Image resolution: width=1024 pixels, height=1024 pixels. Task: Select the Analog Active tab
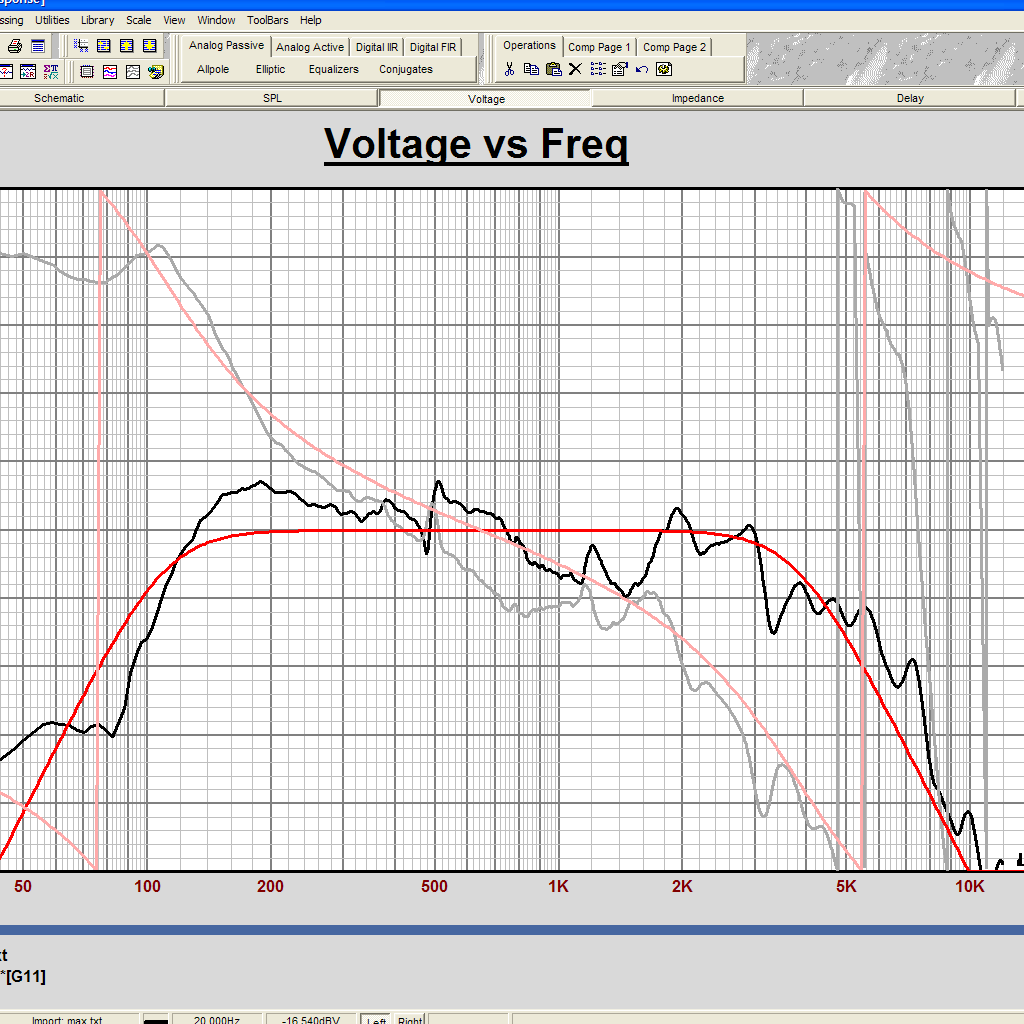point(310,47)
